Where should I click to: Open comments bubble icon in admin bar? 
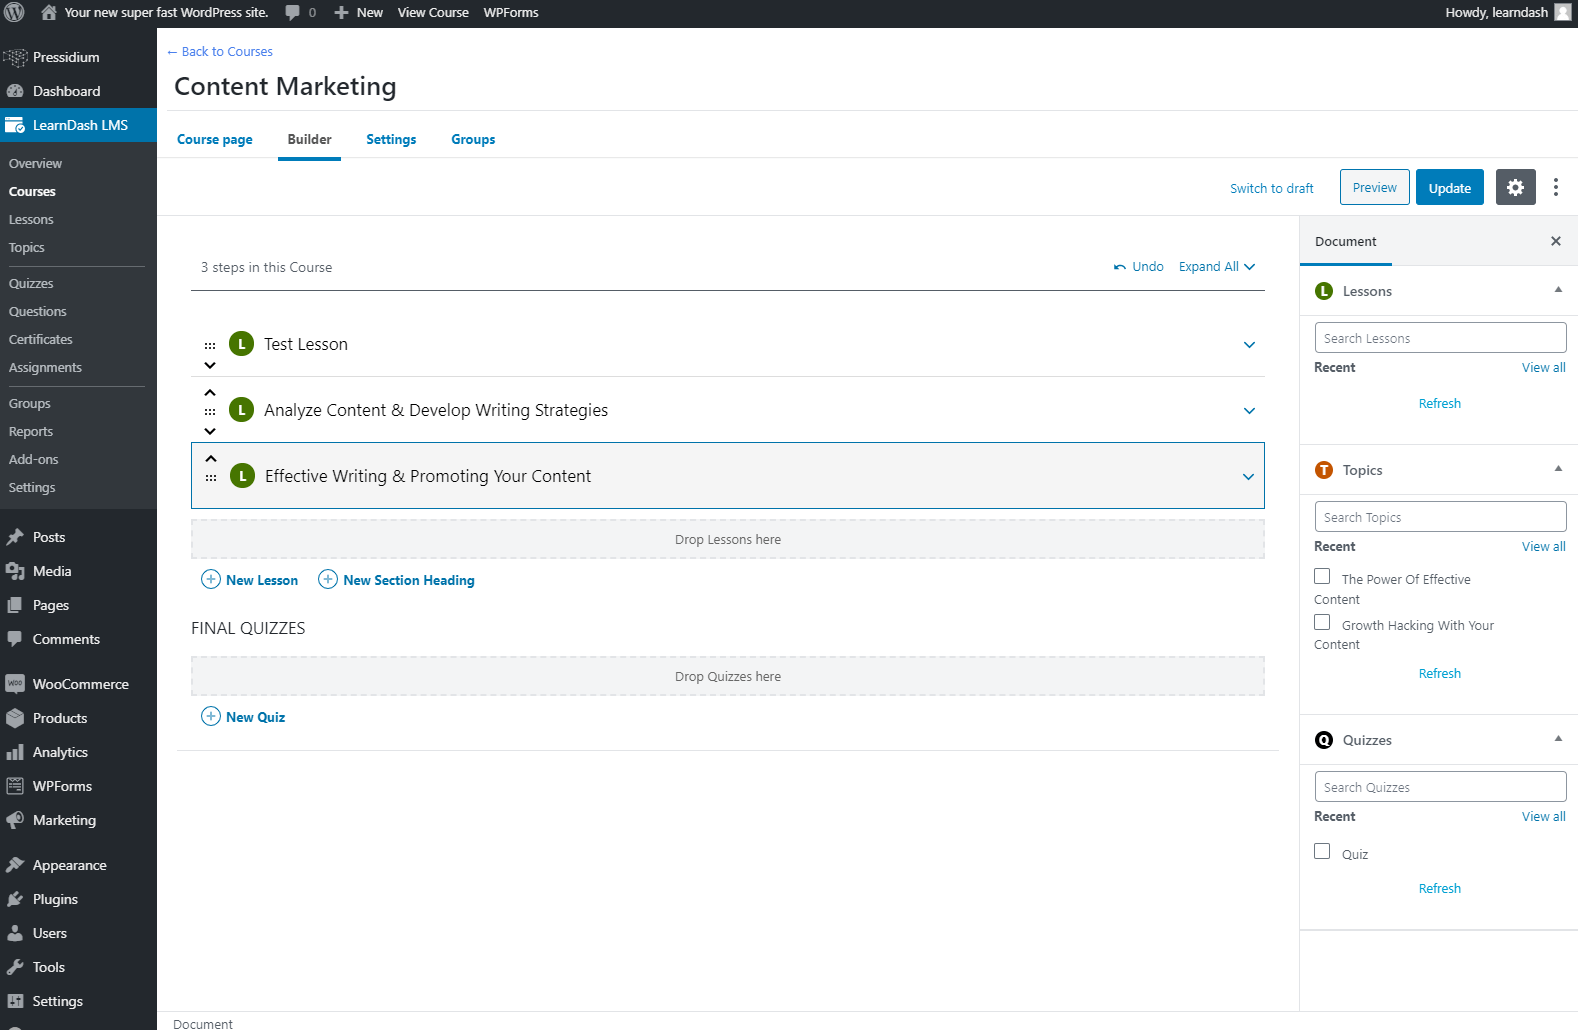(x=292, y=13)
